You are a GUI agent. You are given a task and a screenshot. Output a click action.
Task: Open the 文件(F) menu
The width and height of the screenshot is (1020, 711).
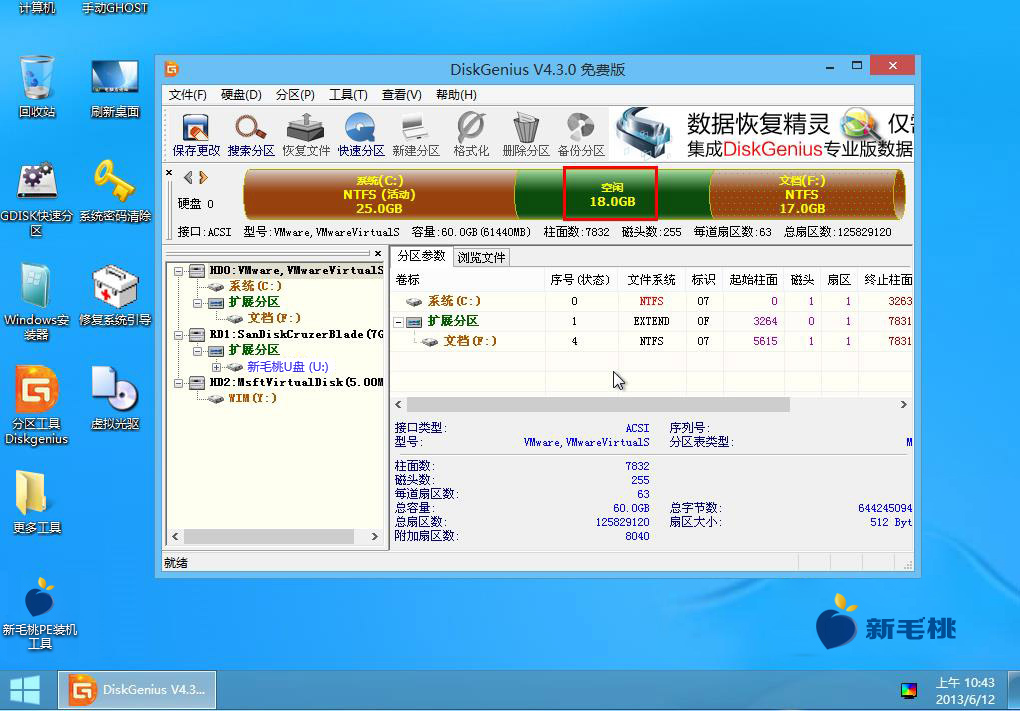coord(187,95)
